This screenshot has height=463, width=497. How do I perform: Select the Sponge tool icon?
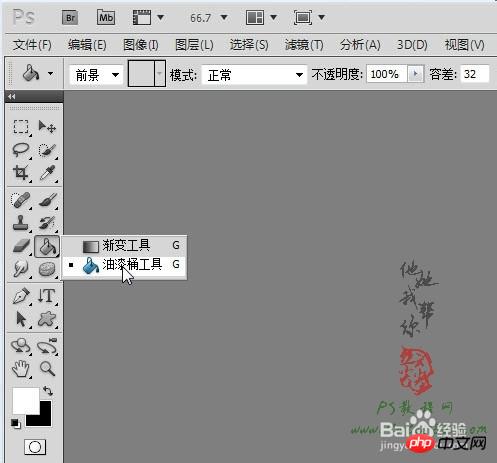pyautogui.click(x=47, y=269)
